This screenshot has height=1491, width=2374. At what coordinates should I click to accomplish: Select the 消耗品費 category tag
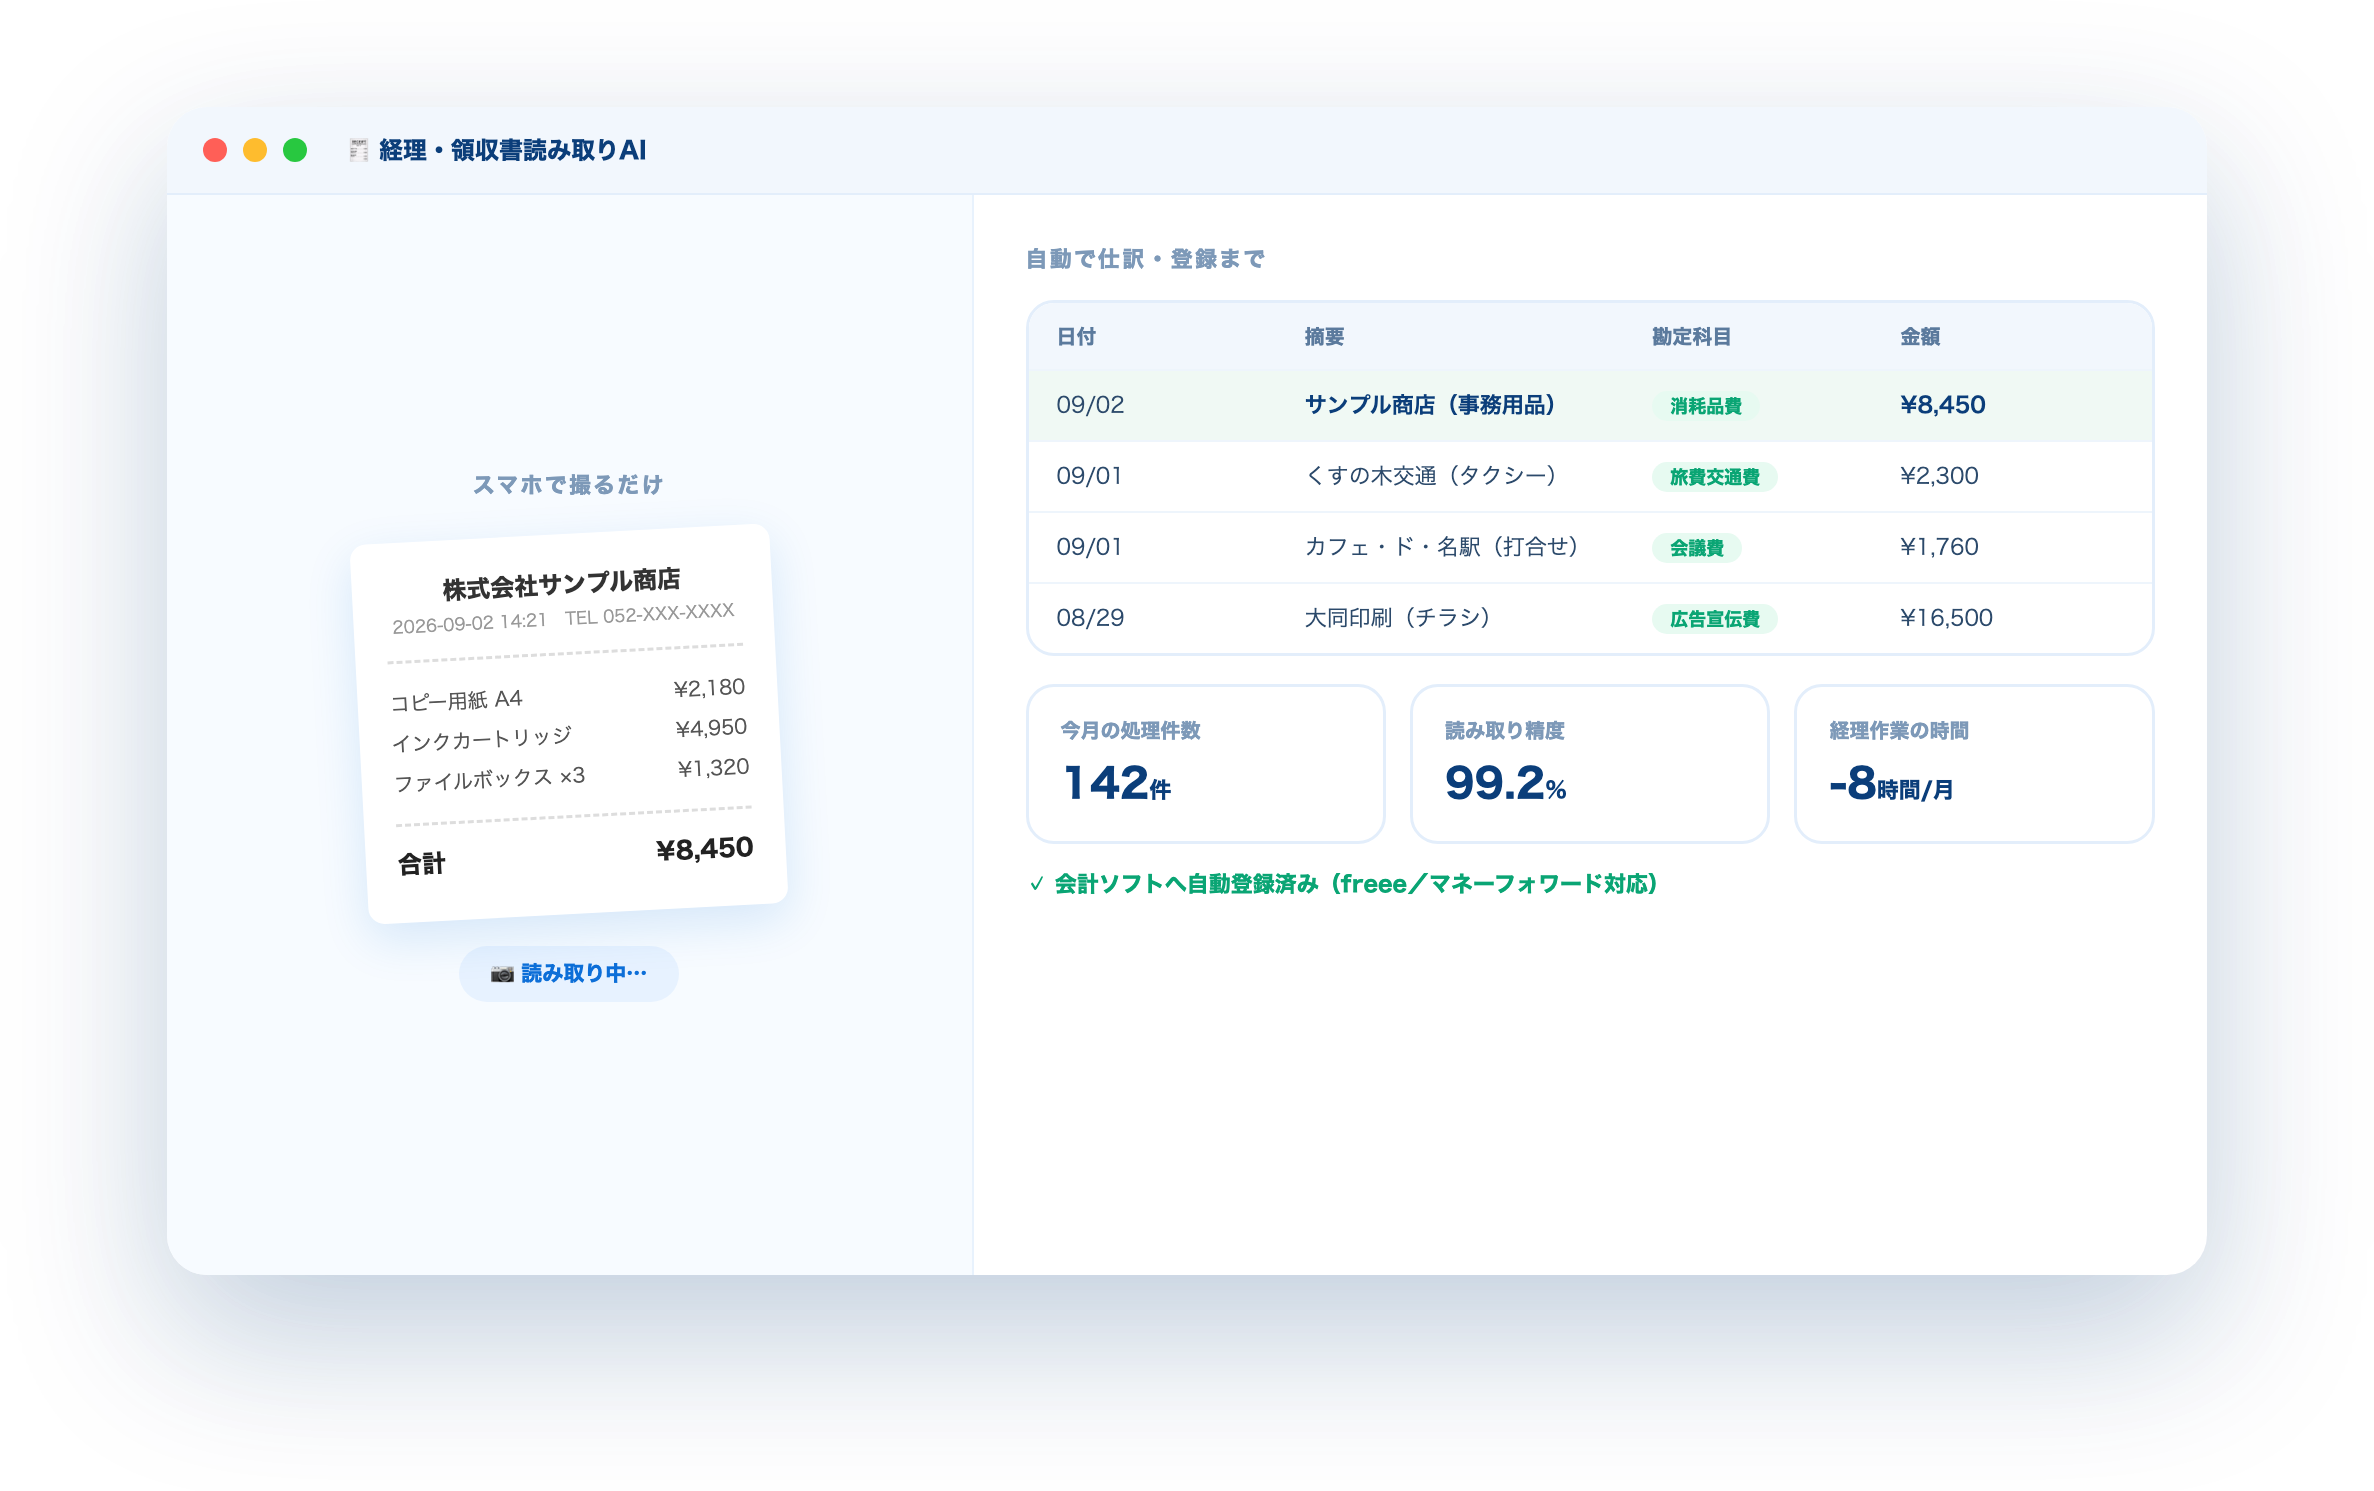[x=1705, y=406]
